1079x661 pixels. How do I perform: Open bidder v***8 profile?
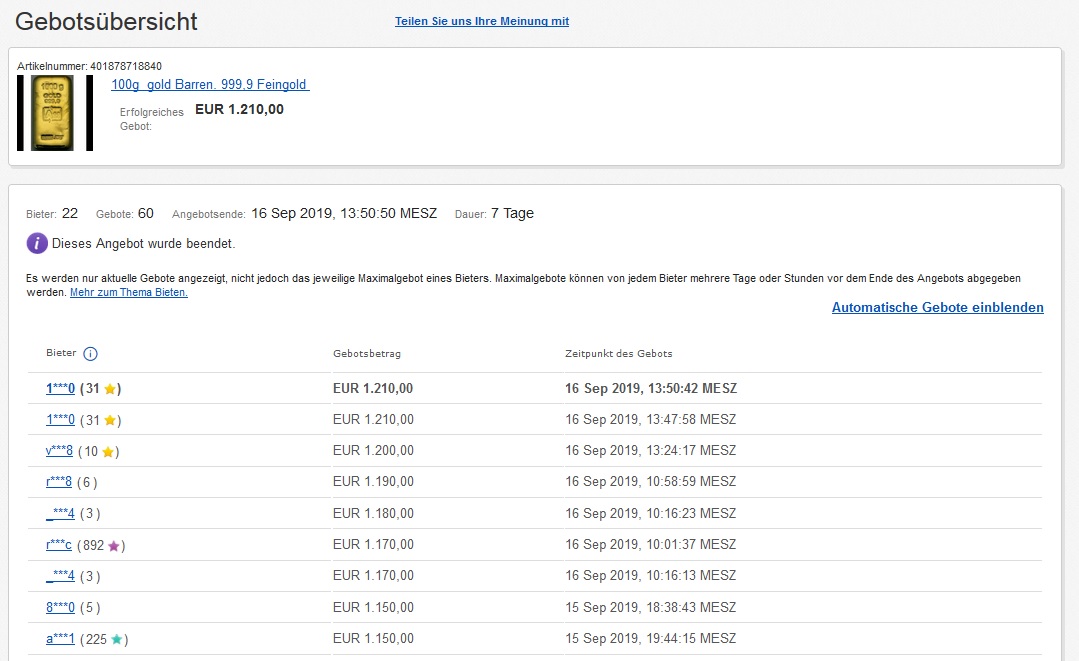[59, 452]
